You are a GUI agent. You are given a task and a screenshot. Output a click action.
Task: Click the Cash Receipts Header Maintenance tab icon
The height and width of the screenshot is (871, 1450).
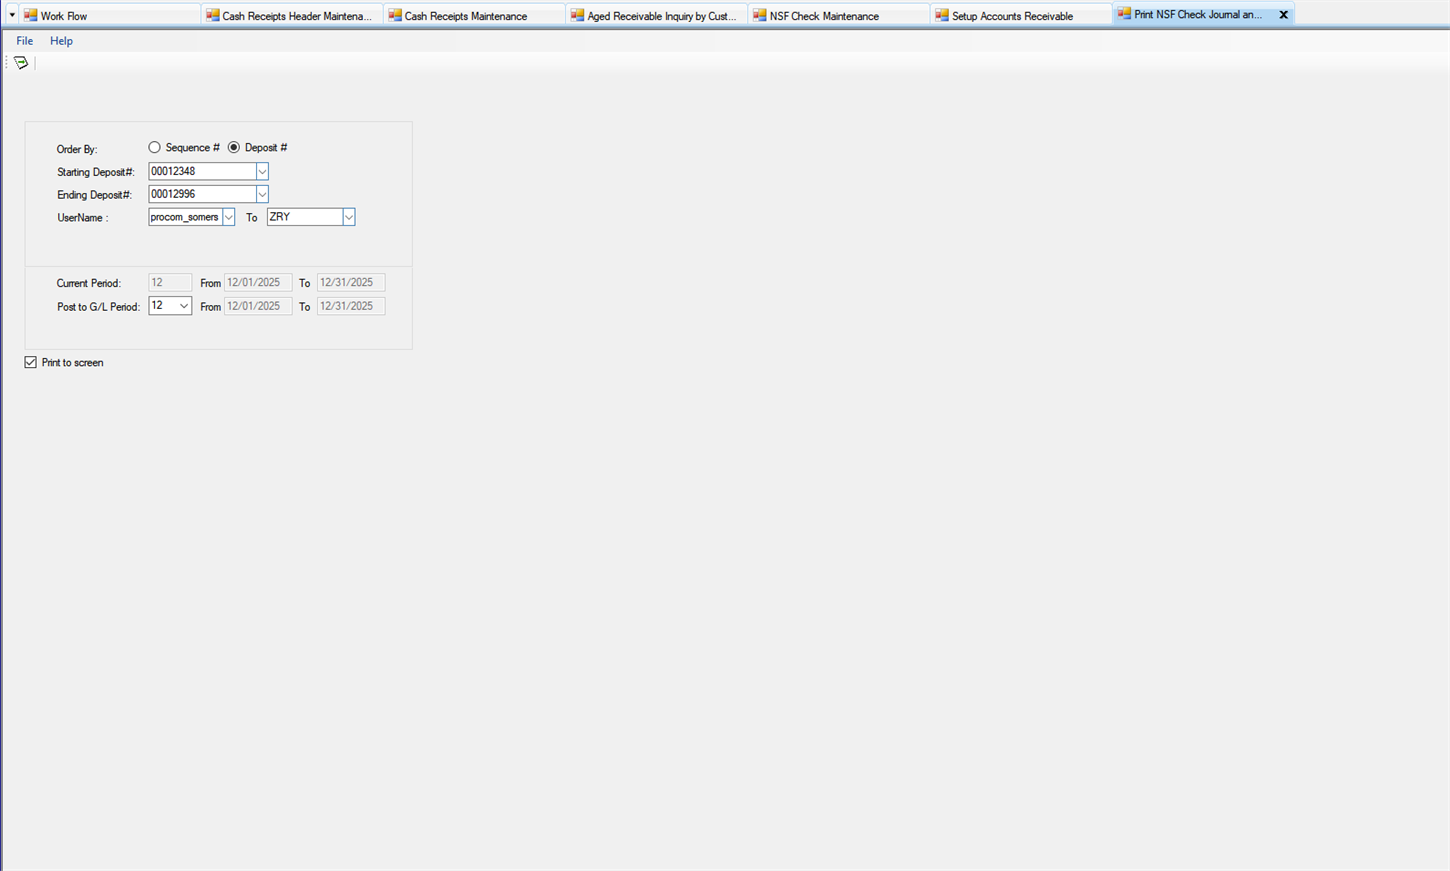(212, 15)
